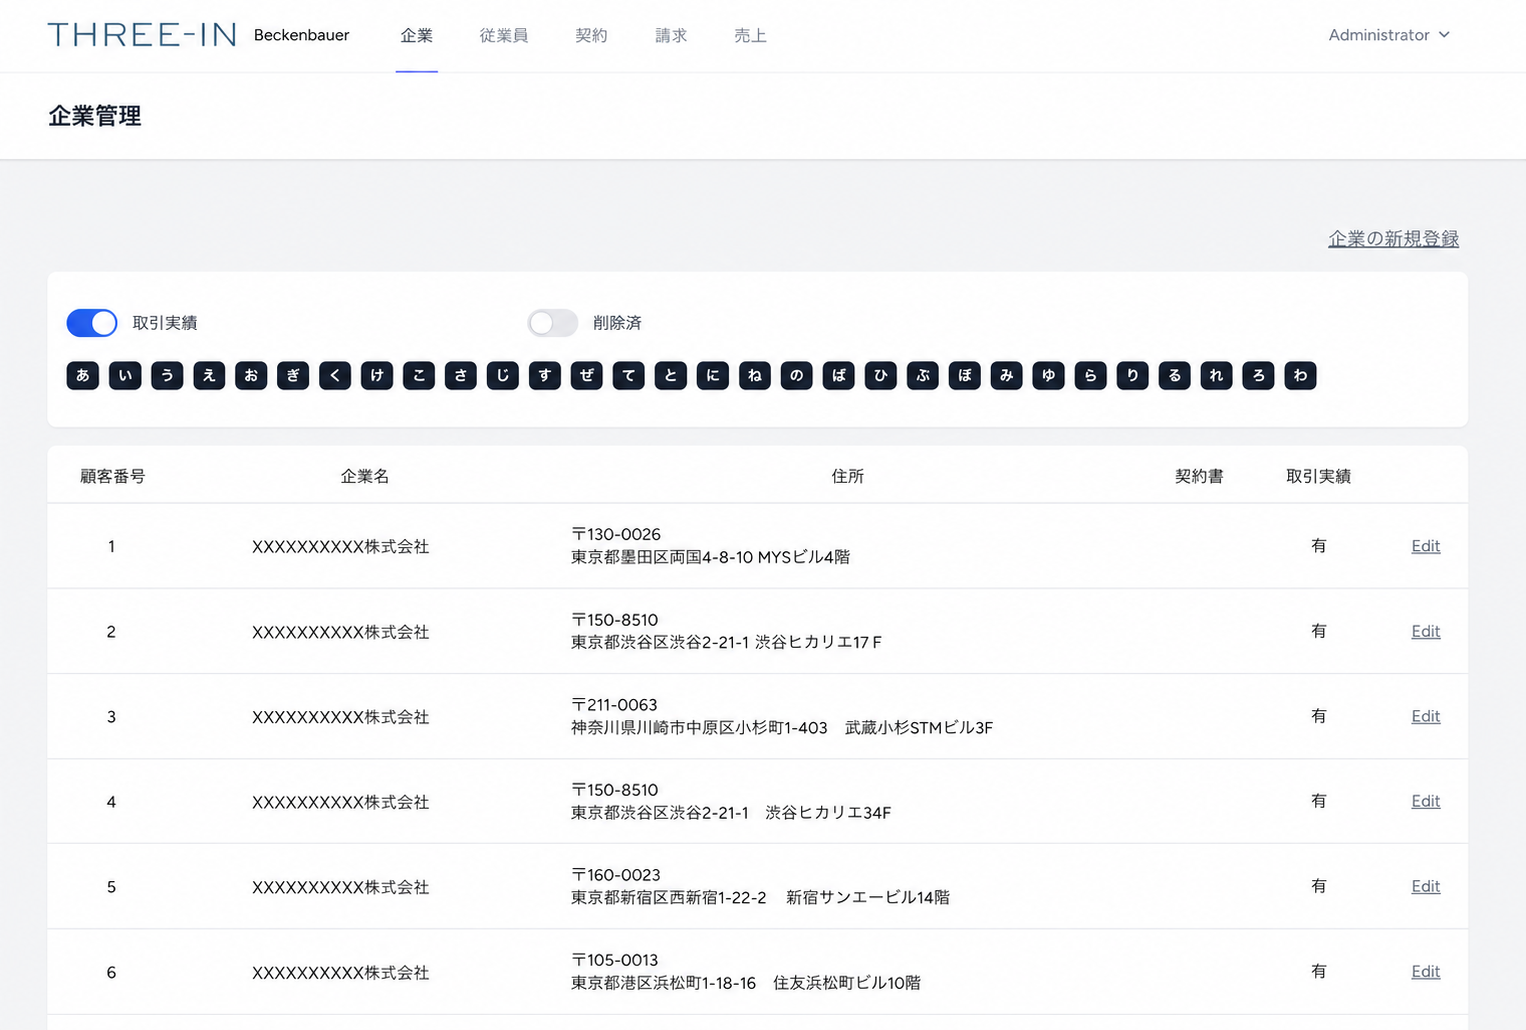Filter companies by の
Viewport: 1526px width, 1030px height.
point(797,376)
